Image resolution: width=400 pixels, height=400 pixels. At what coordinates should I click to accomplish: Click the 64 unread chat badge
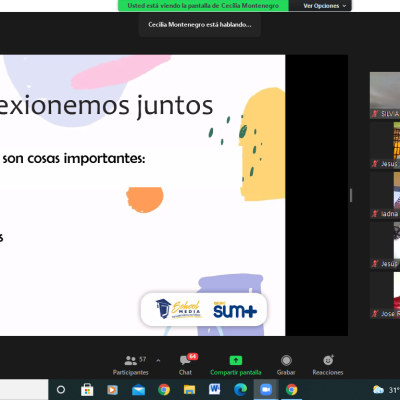(x=193, y=356)
